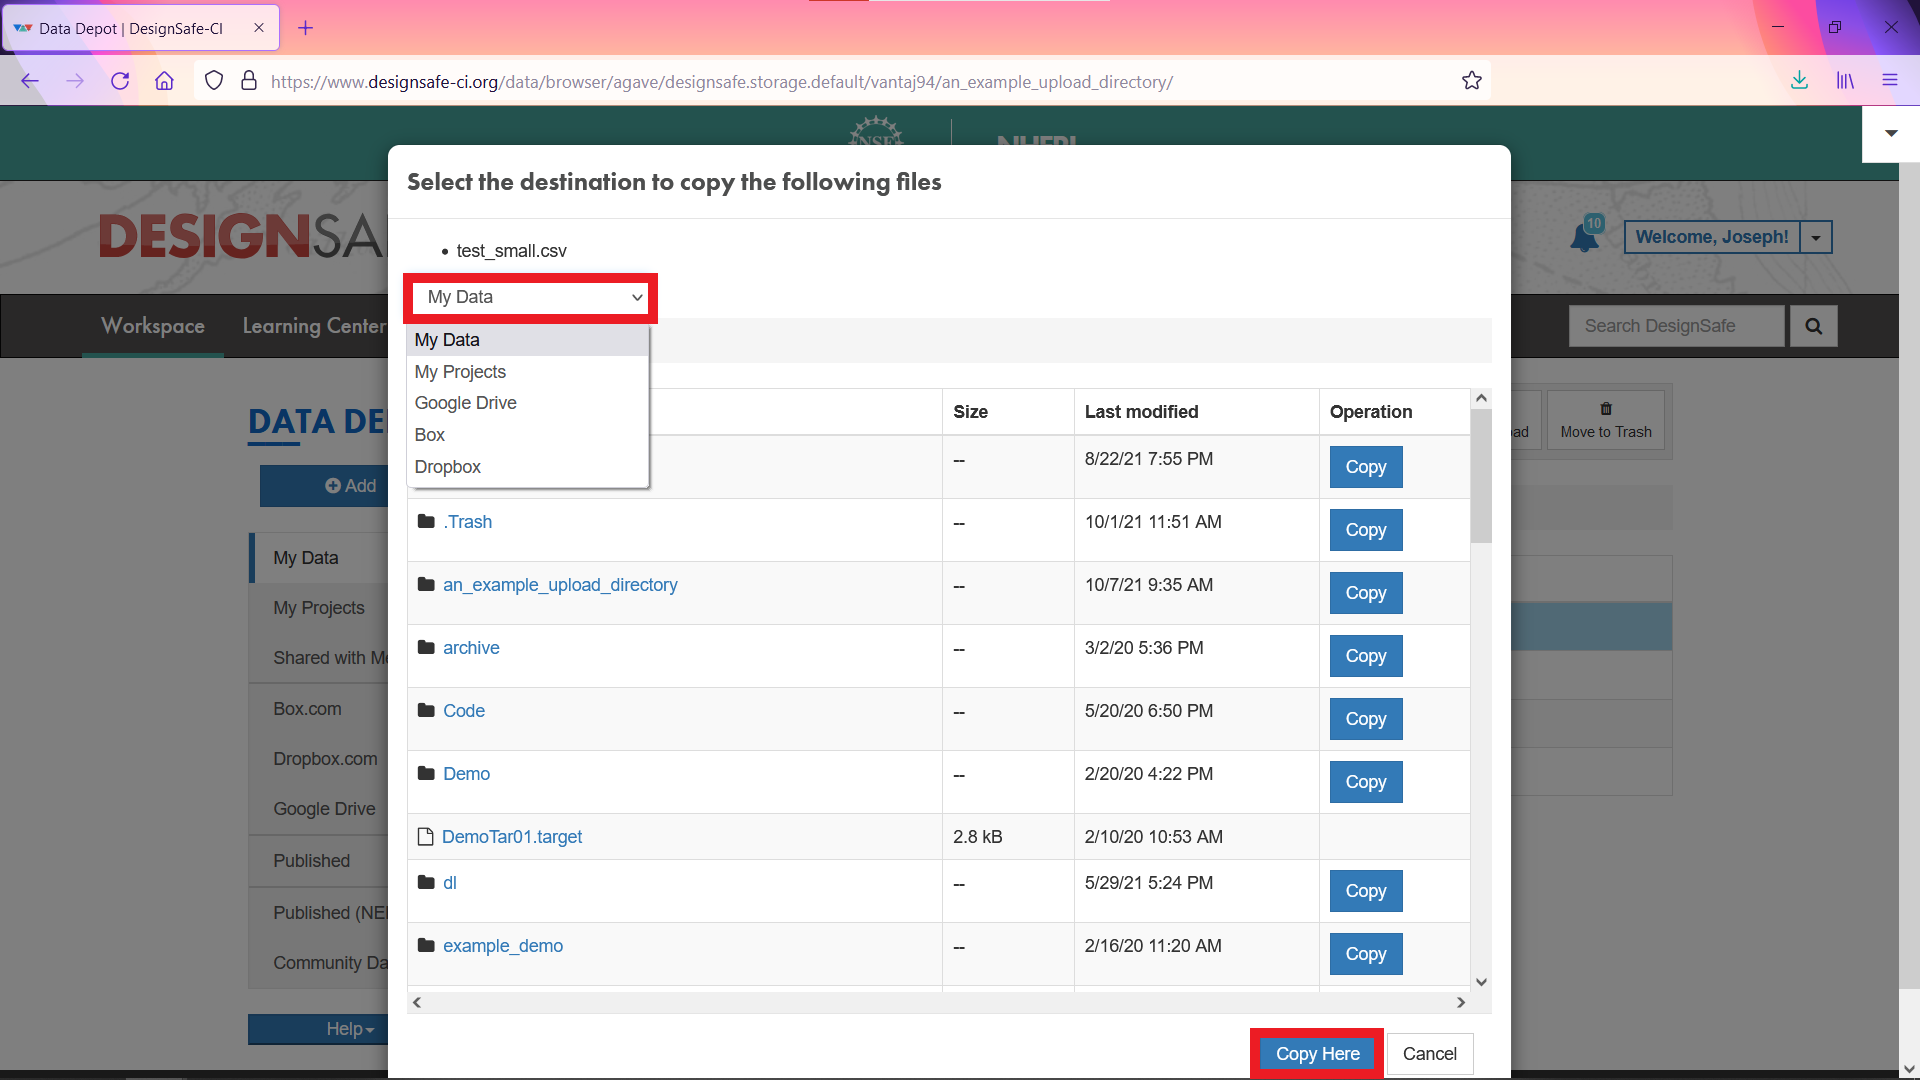Viewport: 1920px width, 1080px height.
Task: Open Firefox library sidebar icon
Action: point(1845,81)
